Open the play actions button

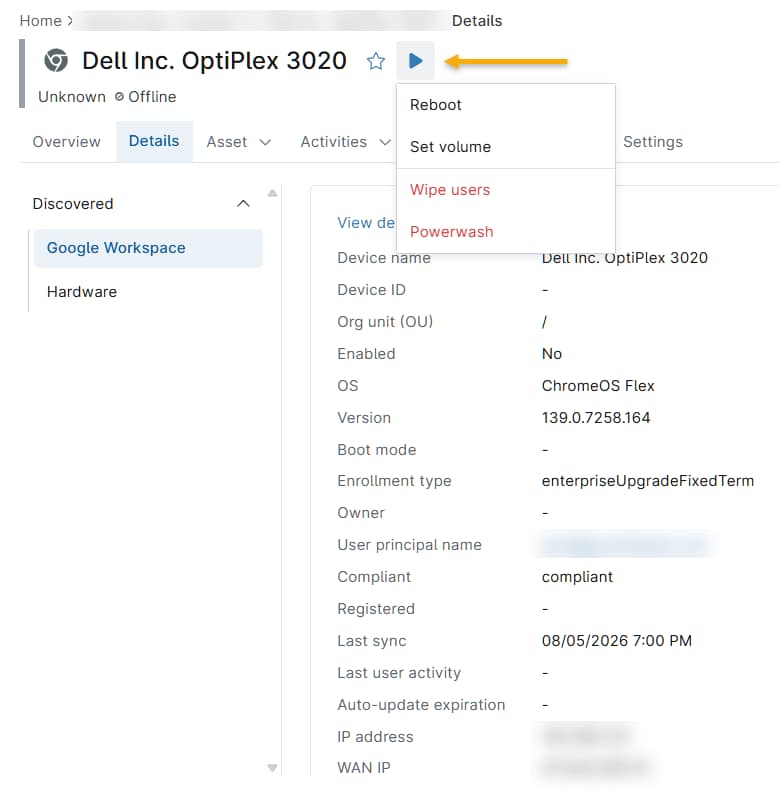(415, 61)
